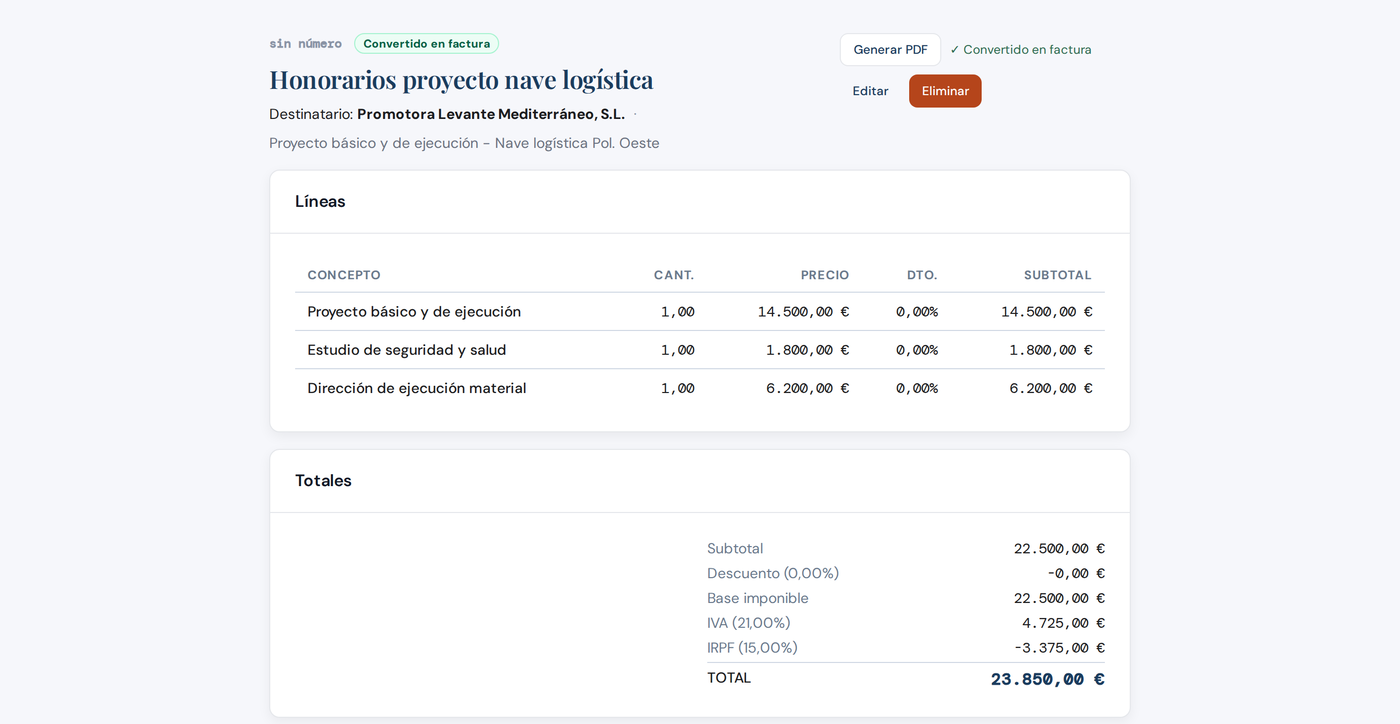Click subtotal 14.500,00 € of Proyecto básico row
The width and height of the screenshot is (1400, 724).
coord(1047,312)
